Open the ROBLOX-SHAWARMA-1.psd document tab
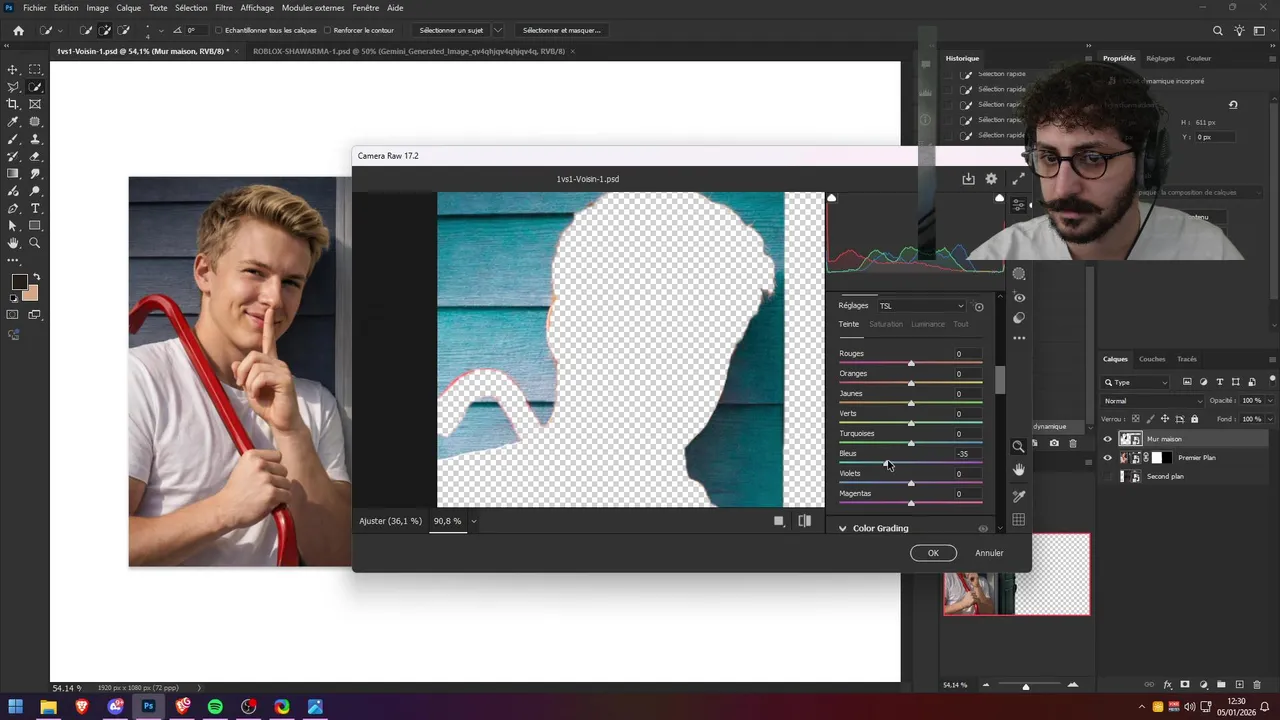1280x720 pixels. (x=409, y=51)
